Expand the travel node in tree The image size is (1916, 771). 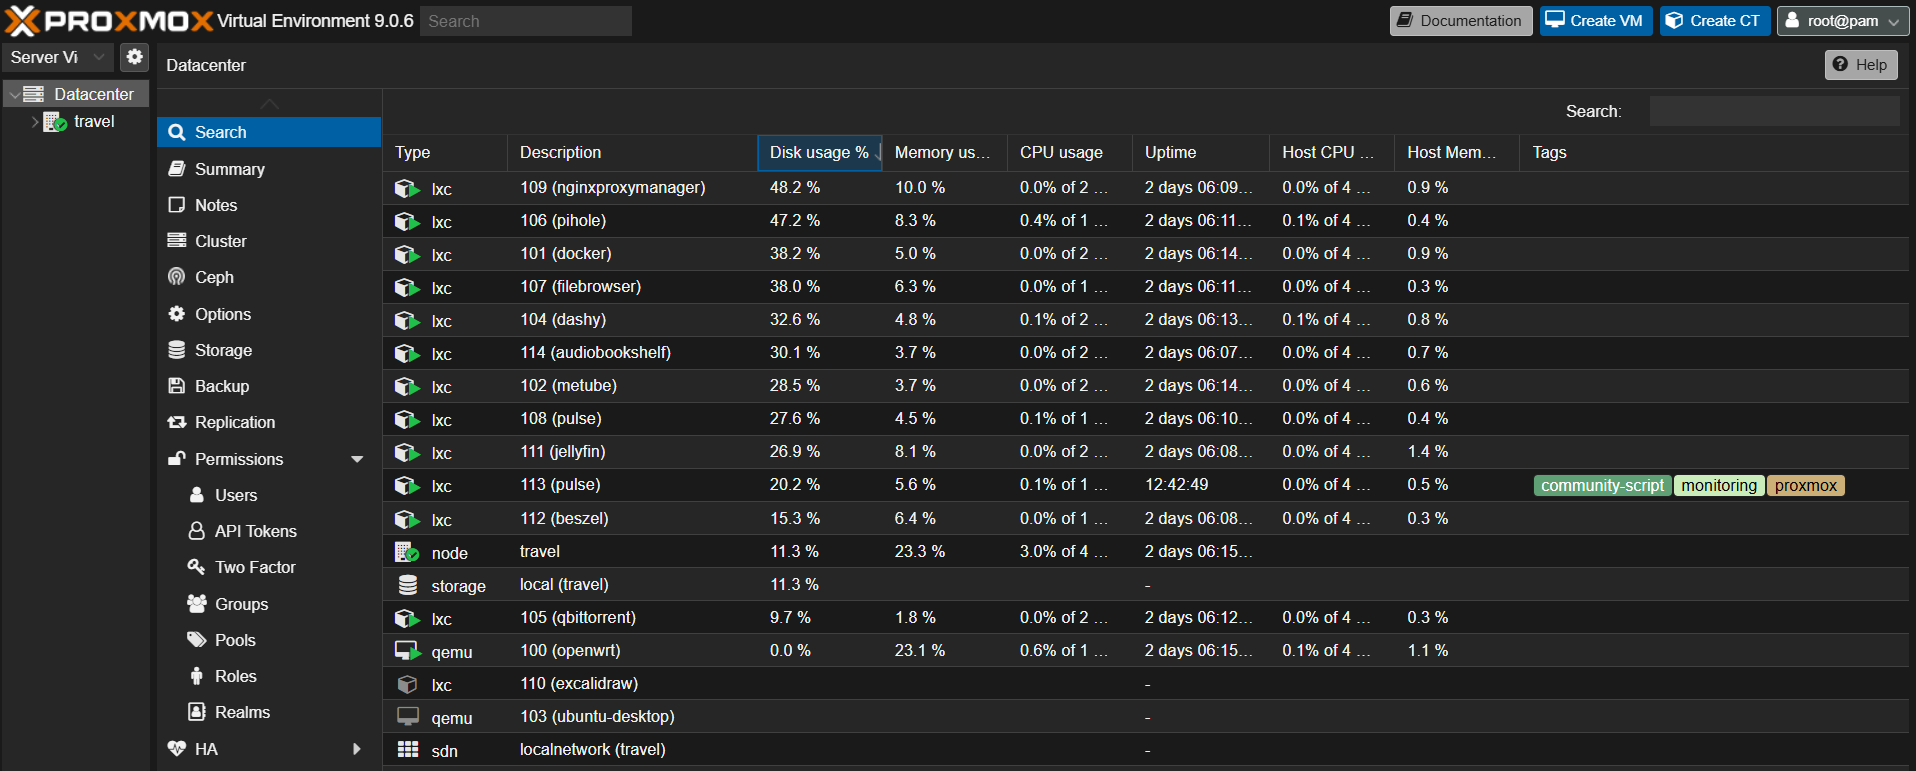35,122
